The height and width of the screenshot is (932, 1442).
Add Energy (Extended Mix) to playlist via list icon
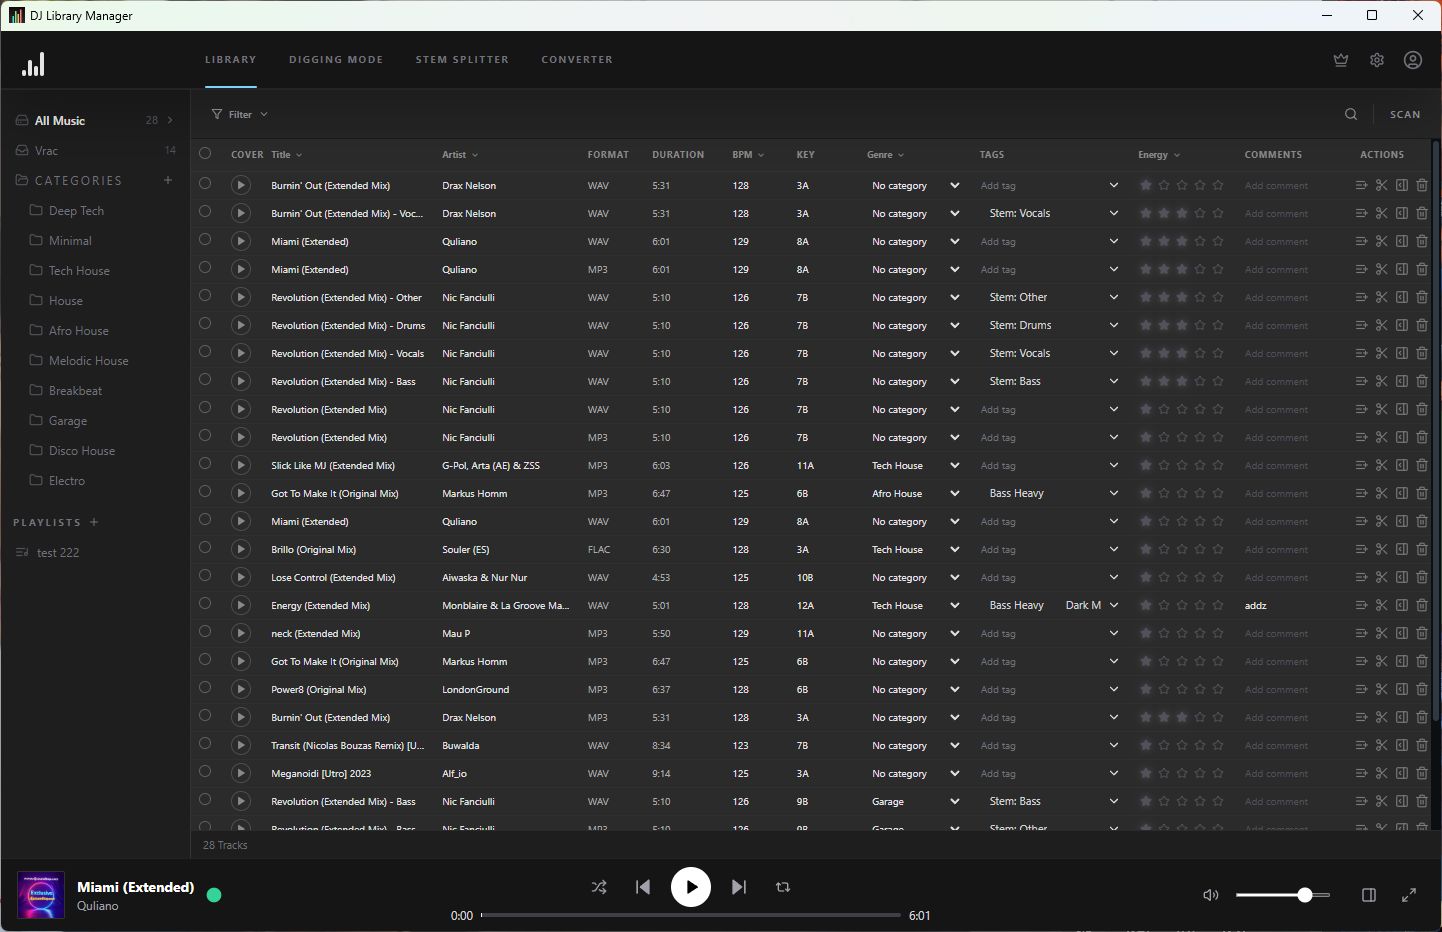(1361, 605)
